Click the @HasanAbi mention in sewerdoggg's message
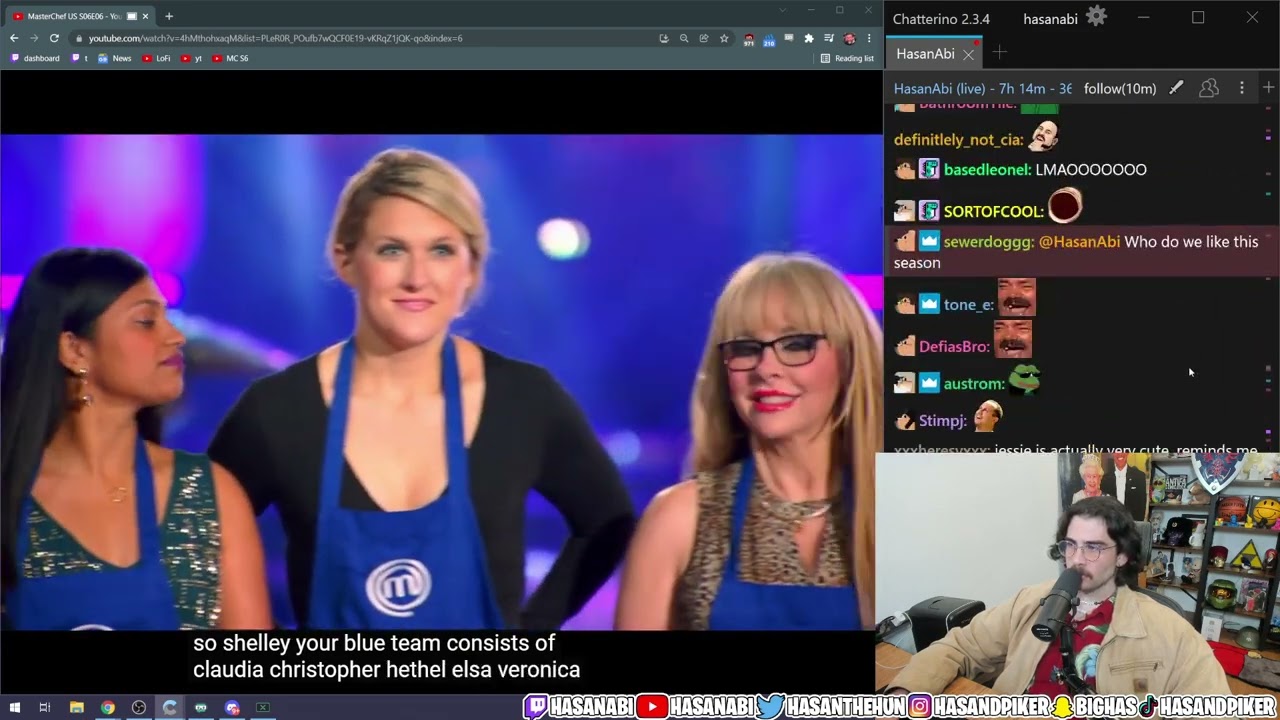Viewport: 1280px width, 720px height. point(1079,242)
